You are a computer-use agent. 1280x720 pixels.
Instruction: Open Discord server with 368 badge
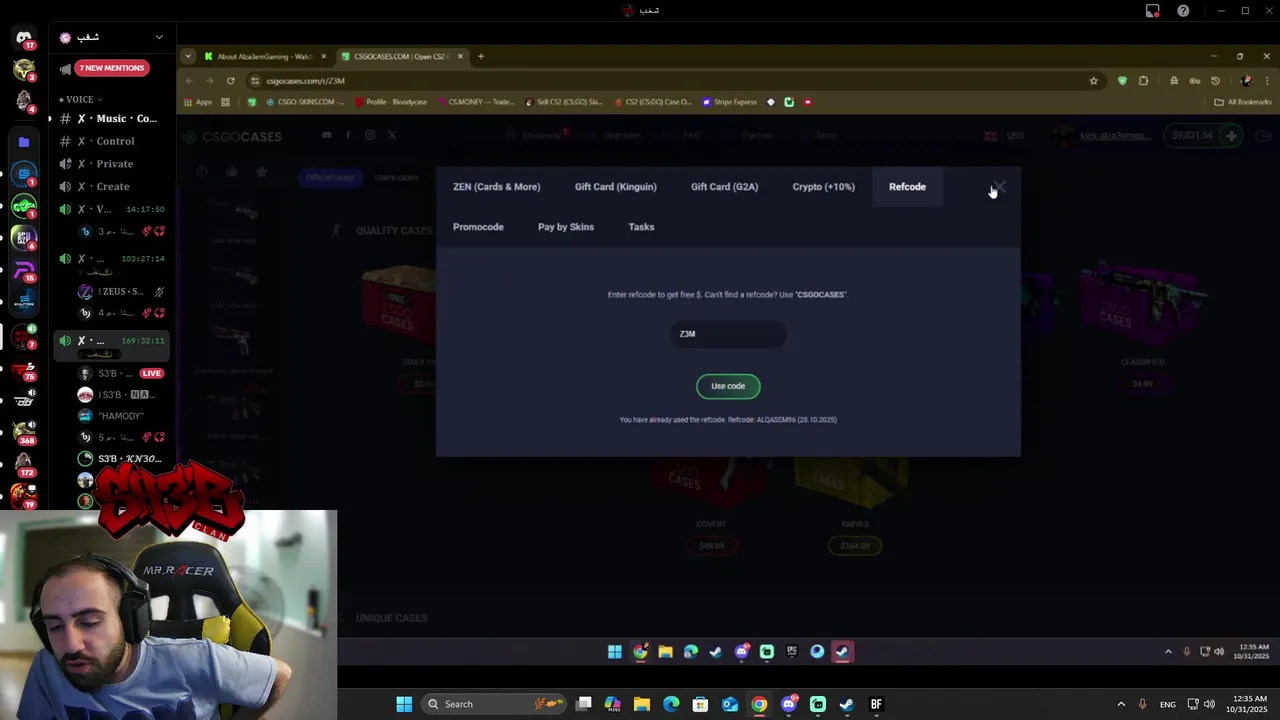click(x=24, y=431)
